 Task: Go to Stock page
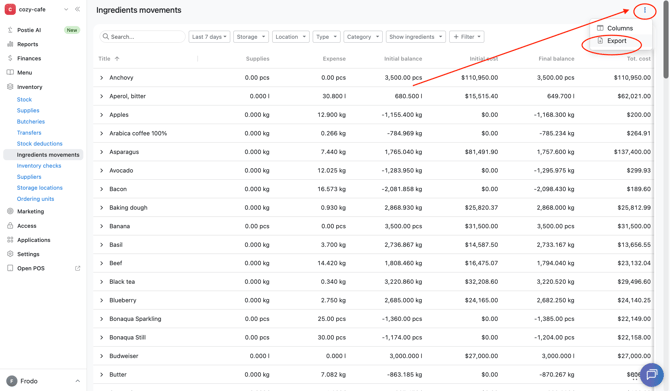click(24, 100)
